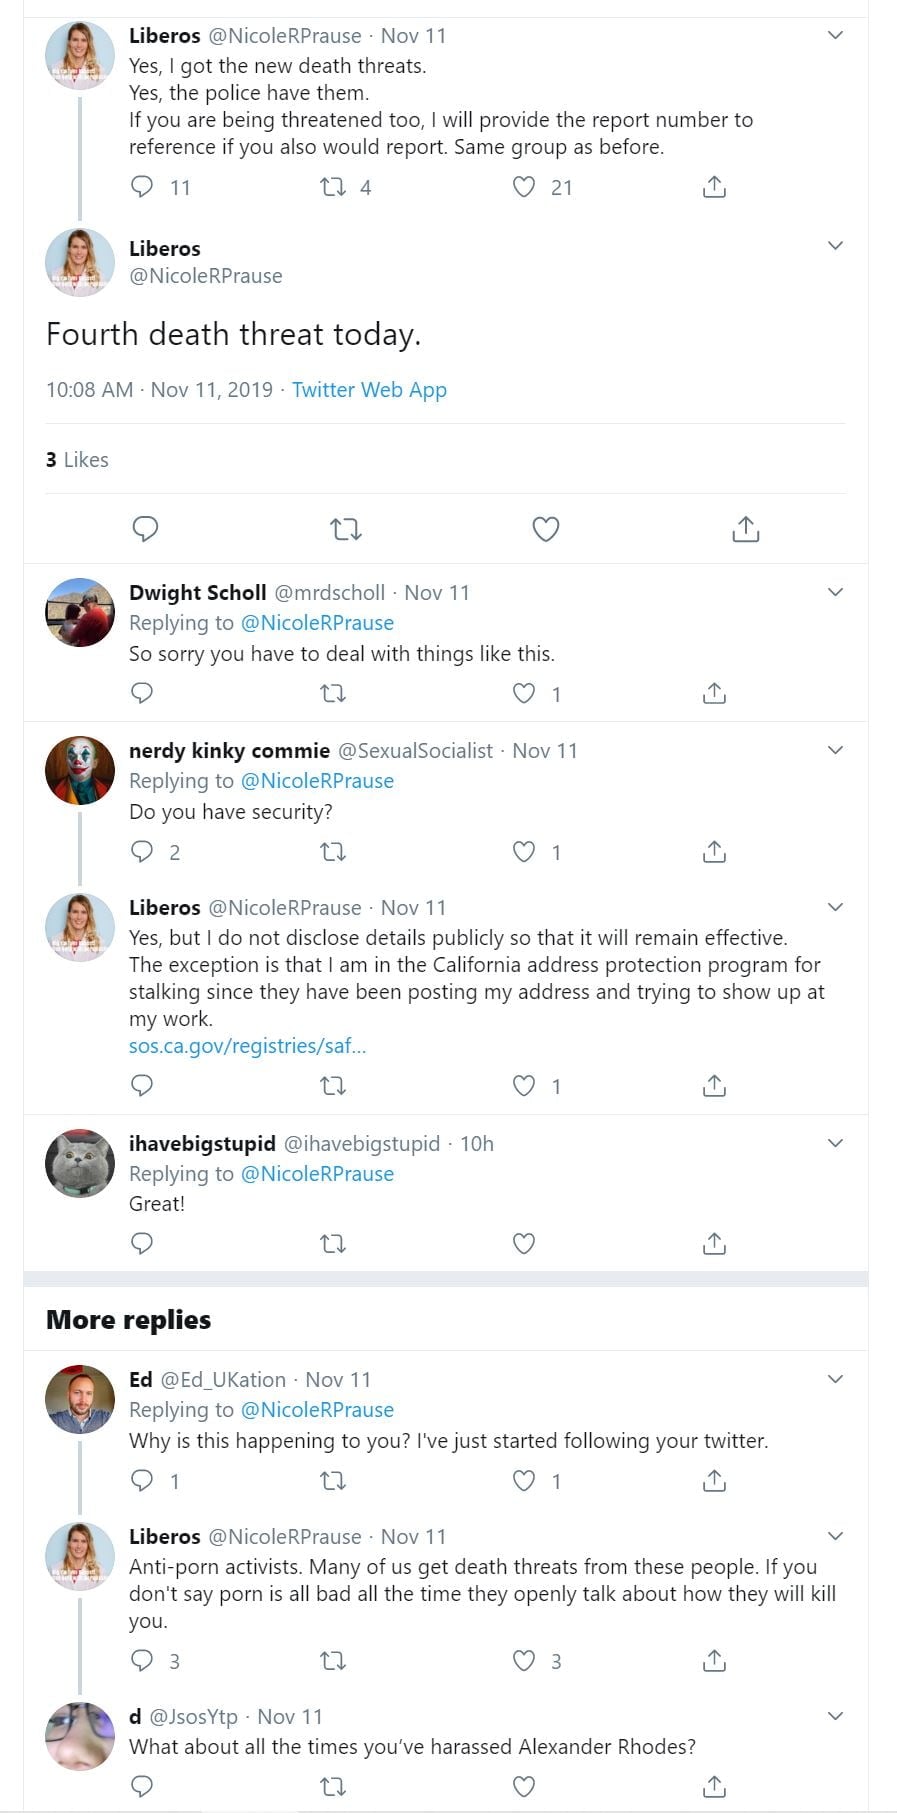Screen dimensions: 897x1813
Task: View the 3 Likes list
Action: coord(77,460)
